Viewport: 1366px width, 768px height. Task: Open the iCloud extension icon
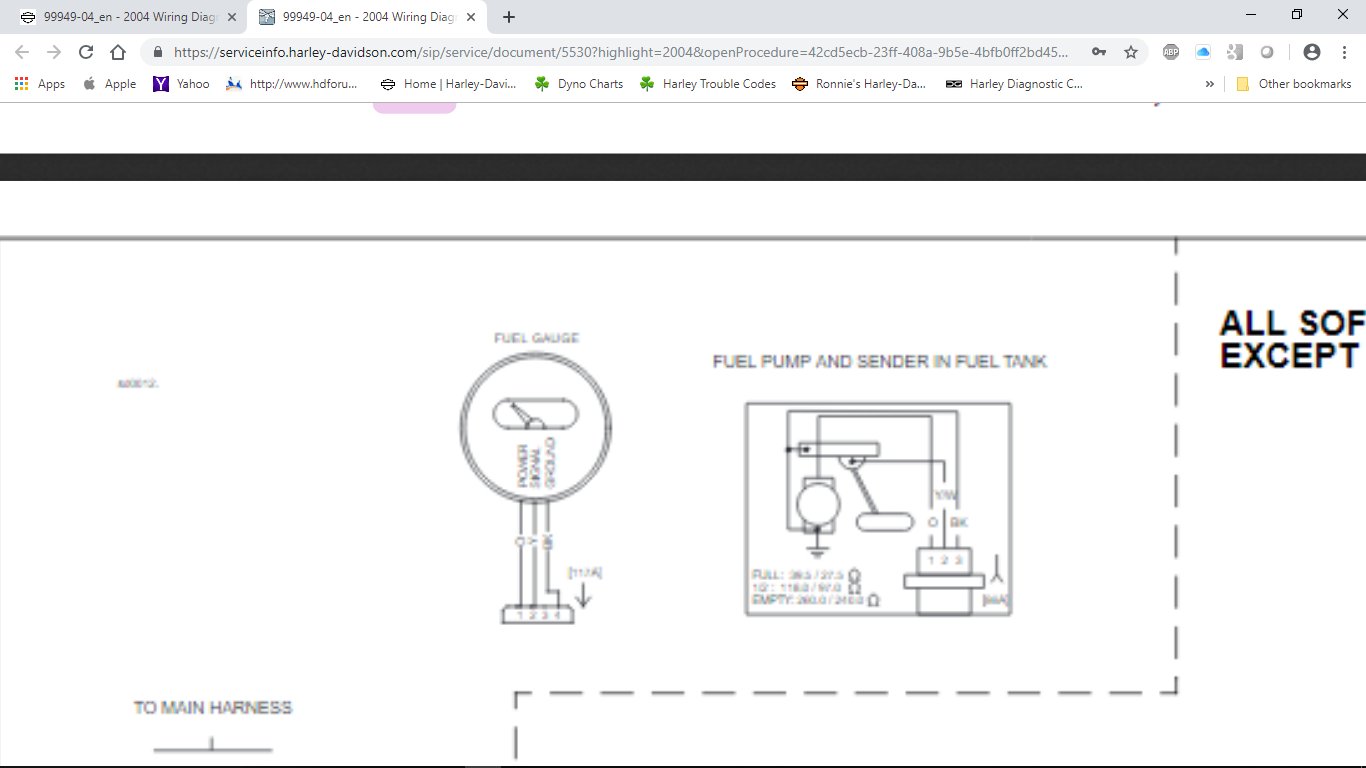click(x=1203, y=52)
